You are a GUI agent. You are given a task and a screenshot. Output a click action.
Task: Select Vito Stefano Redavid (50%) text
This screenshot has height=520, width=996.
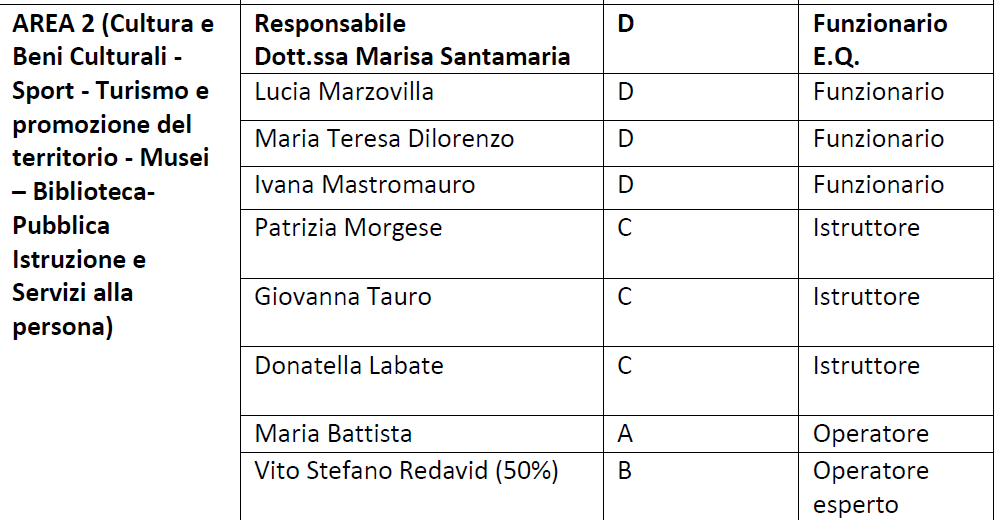(x=406, y=470)
